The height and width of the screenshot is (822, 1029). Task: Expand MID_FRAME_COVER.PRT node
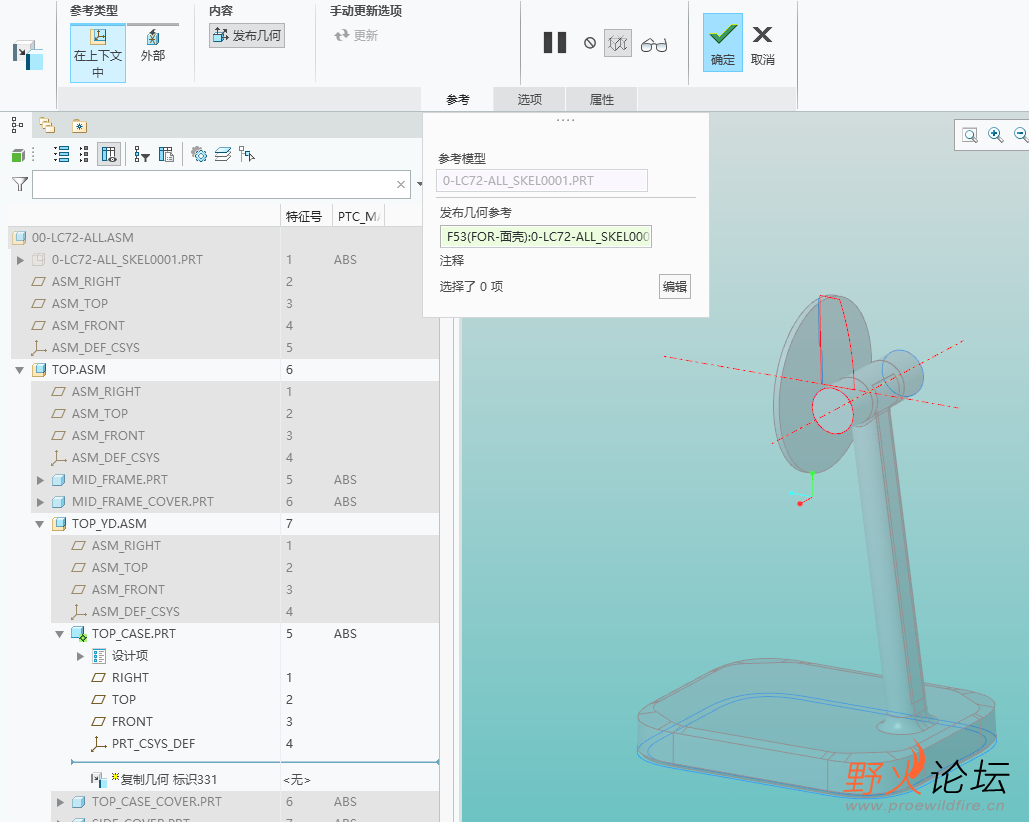(41, 503)
